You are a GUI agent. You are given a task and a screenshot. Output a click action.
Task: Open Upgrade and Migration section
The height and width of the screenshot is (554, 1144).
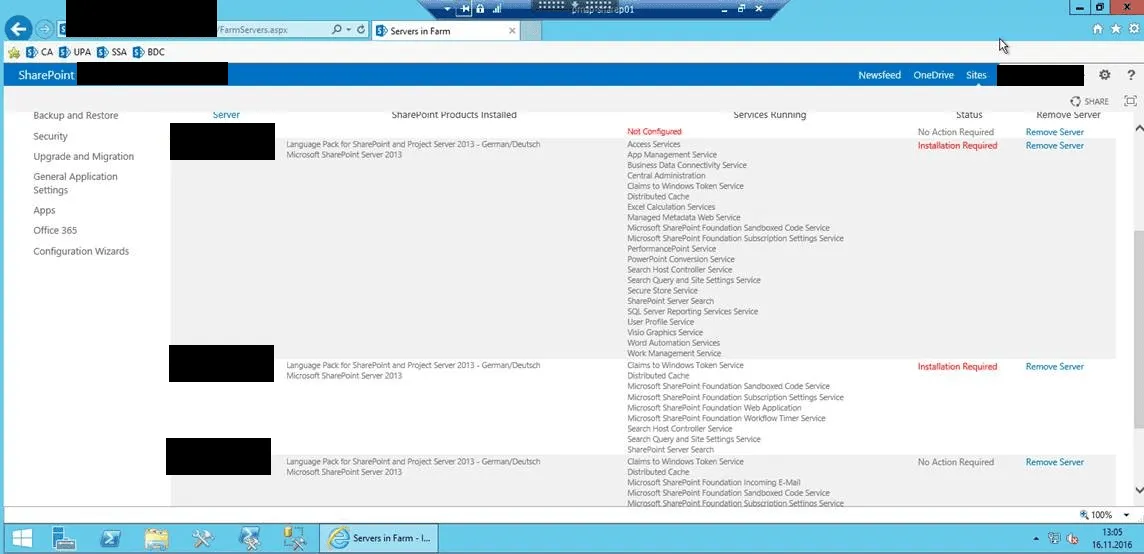pos(84,156)
